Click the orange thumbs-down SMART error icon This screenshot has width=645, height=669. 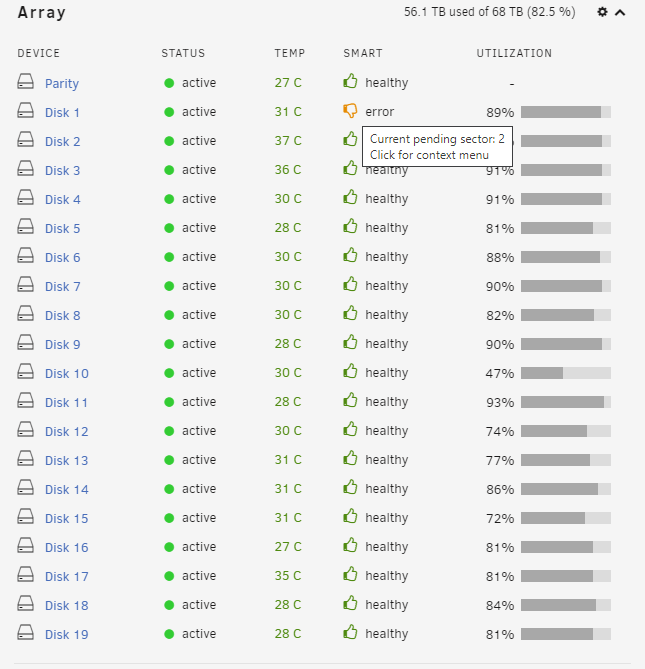point(350,111)
